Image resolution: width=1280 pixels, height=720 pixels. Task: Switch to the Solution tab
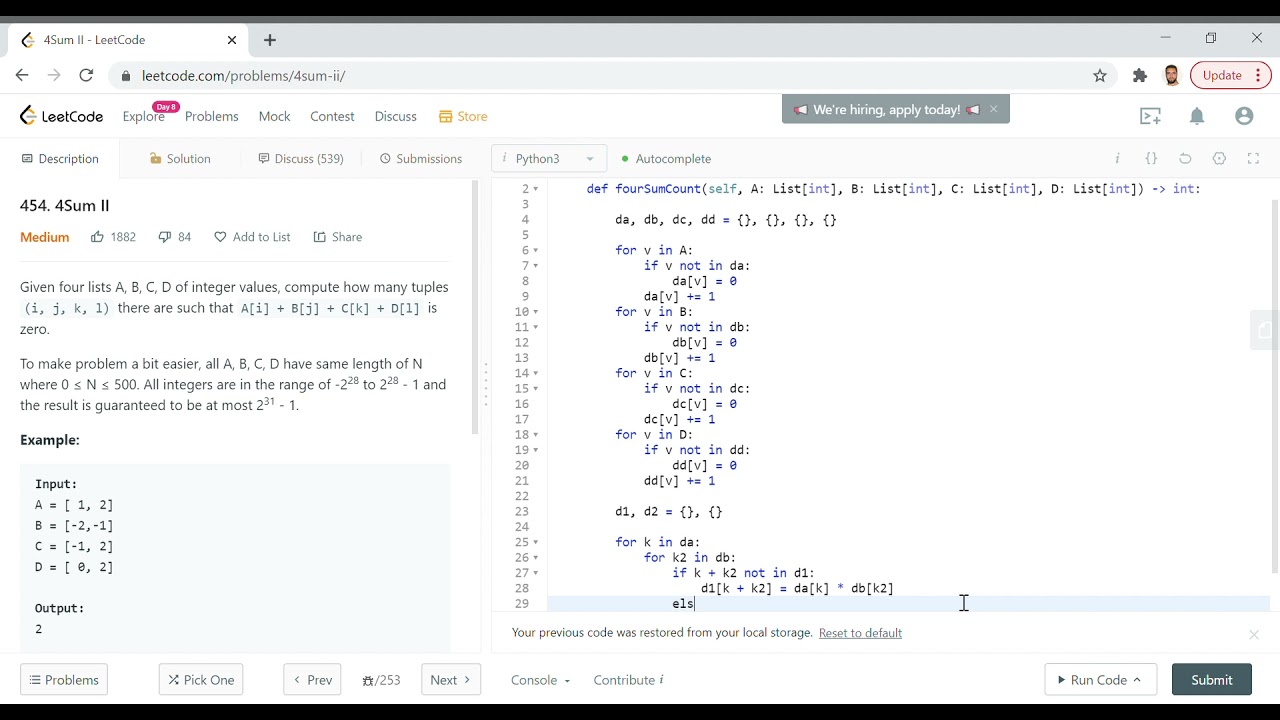[x=180, y=158]
